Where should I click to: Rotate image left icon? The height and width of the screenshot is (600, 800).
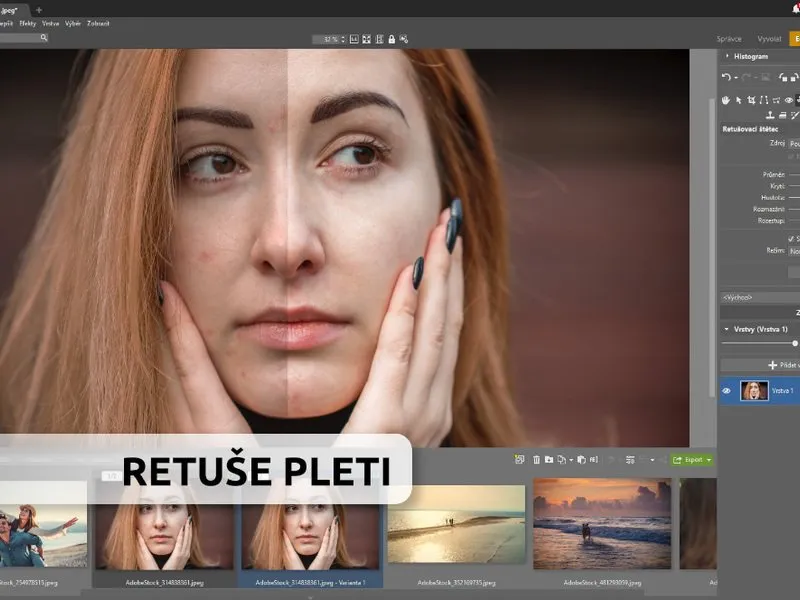(783, 77)
